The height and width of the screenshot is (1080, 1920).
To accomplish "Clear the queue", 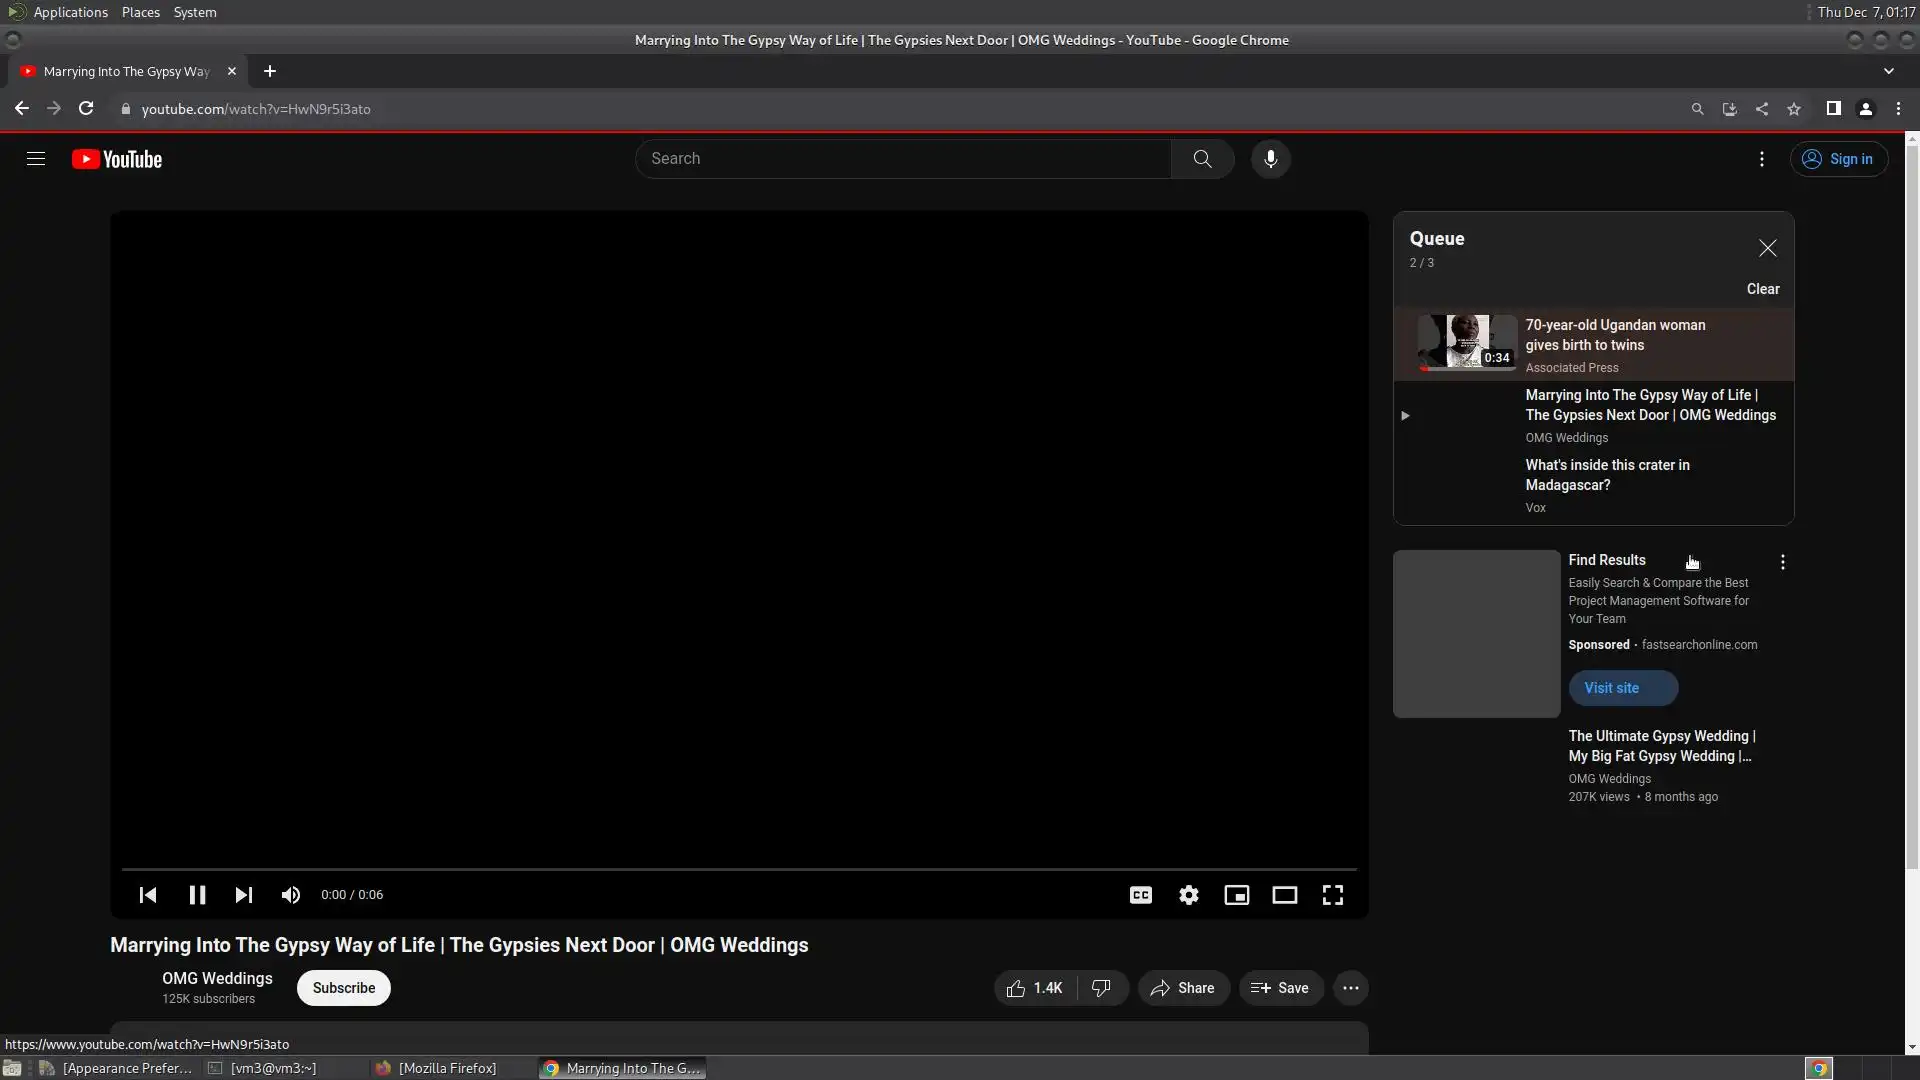I will (x=1762, y=289).
